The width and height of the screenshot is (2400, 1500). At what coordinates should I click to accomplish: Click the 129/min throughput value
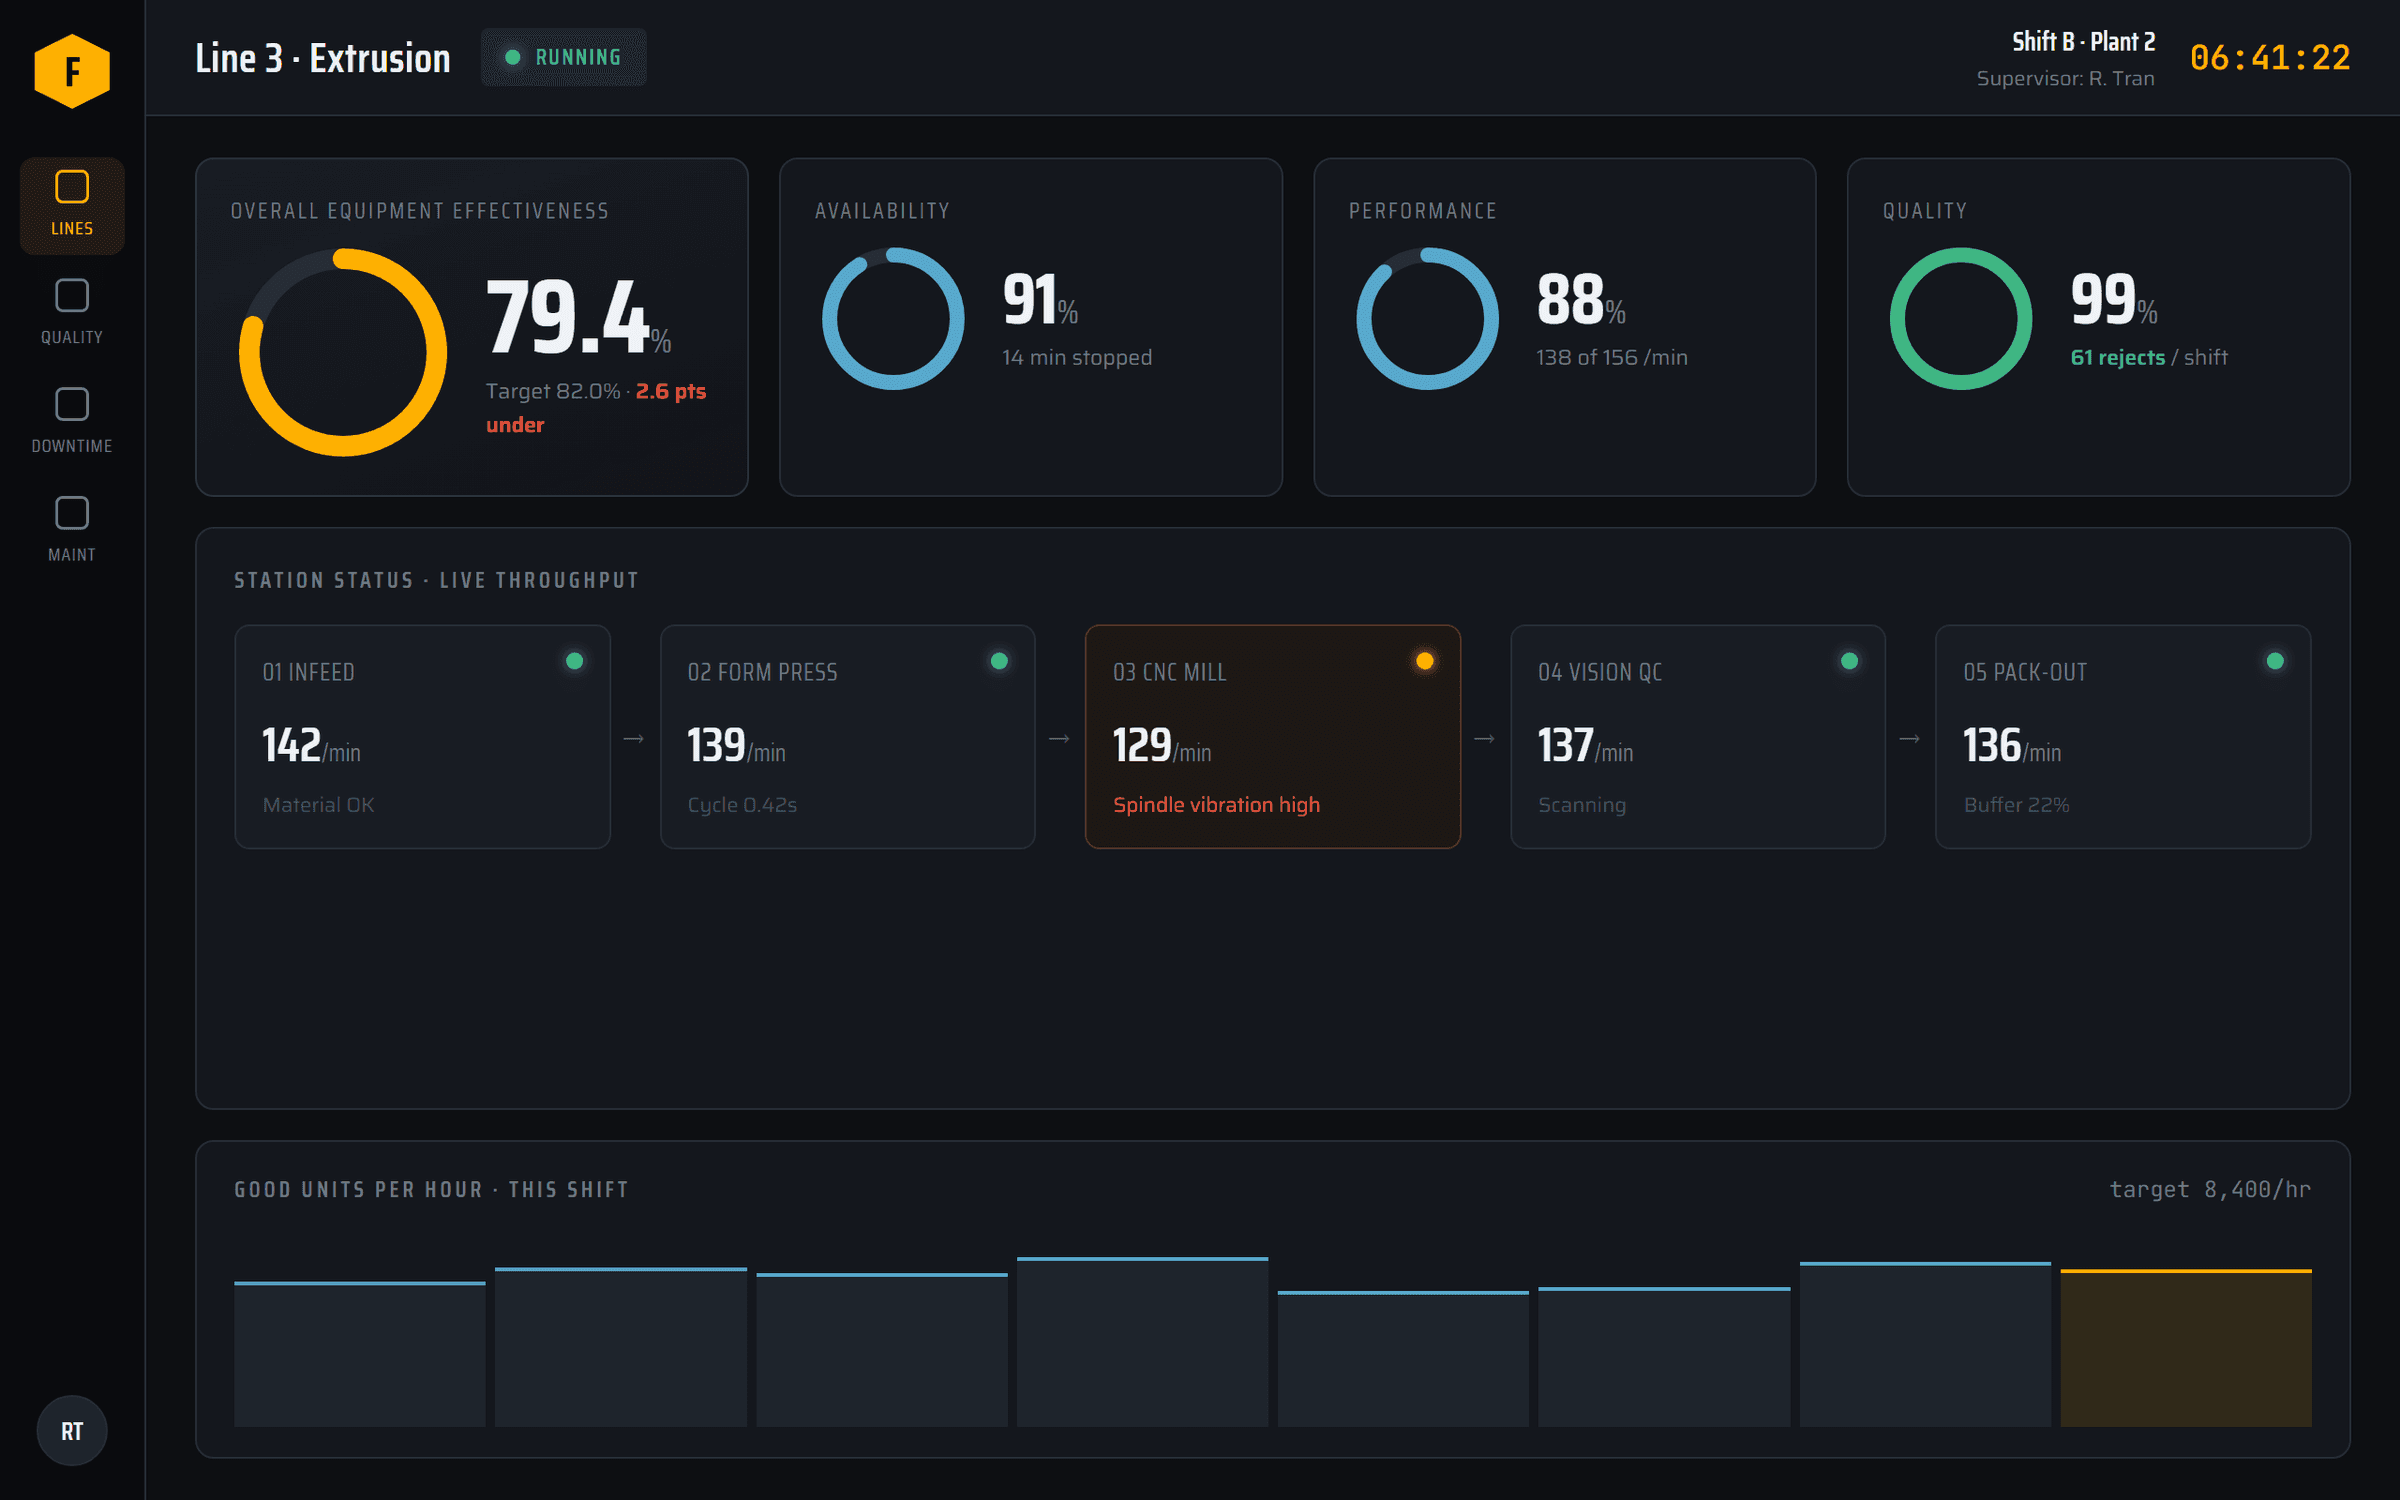[1162, 746]
